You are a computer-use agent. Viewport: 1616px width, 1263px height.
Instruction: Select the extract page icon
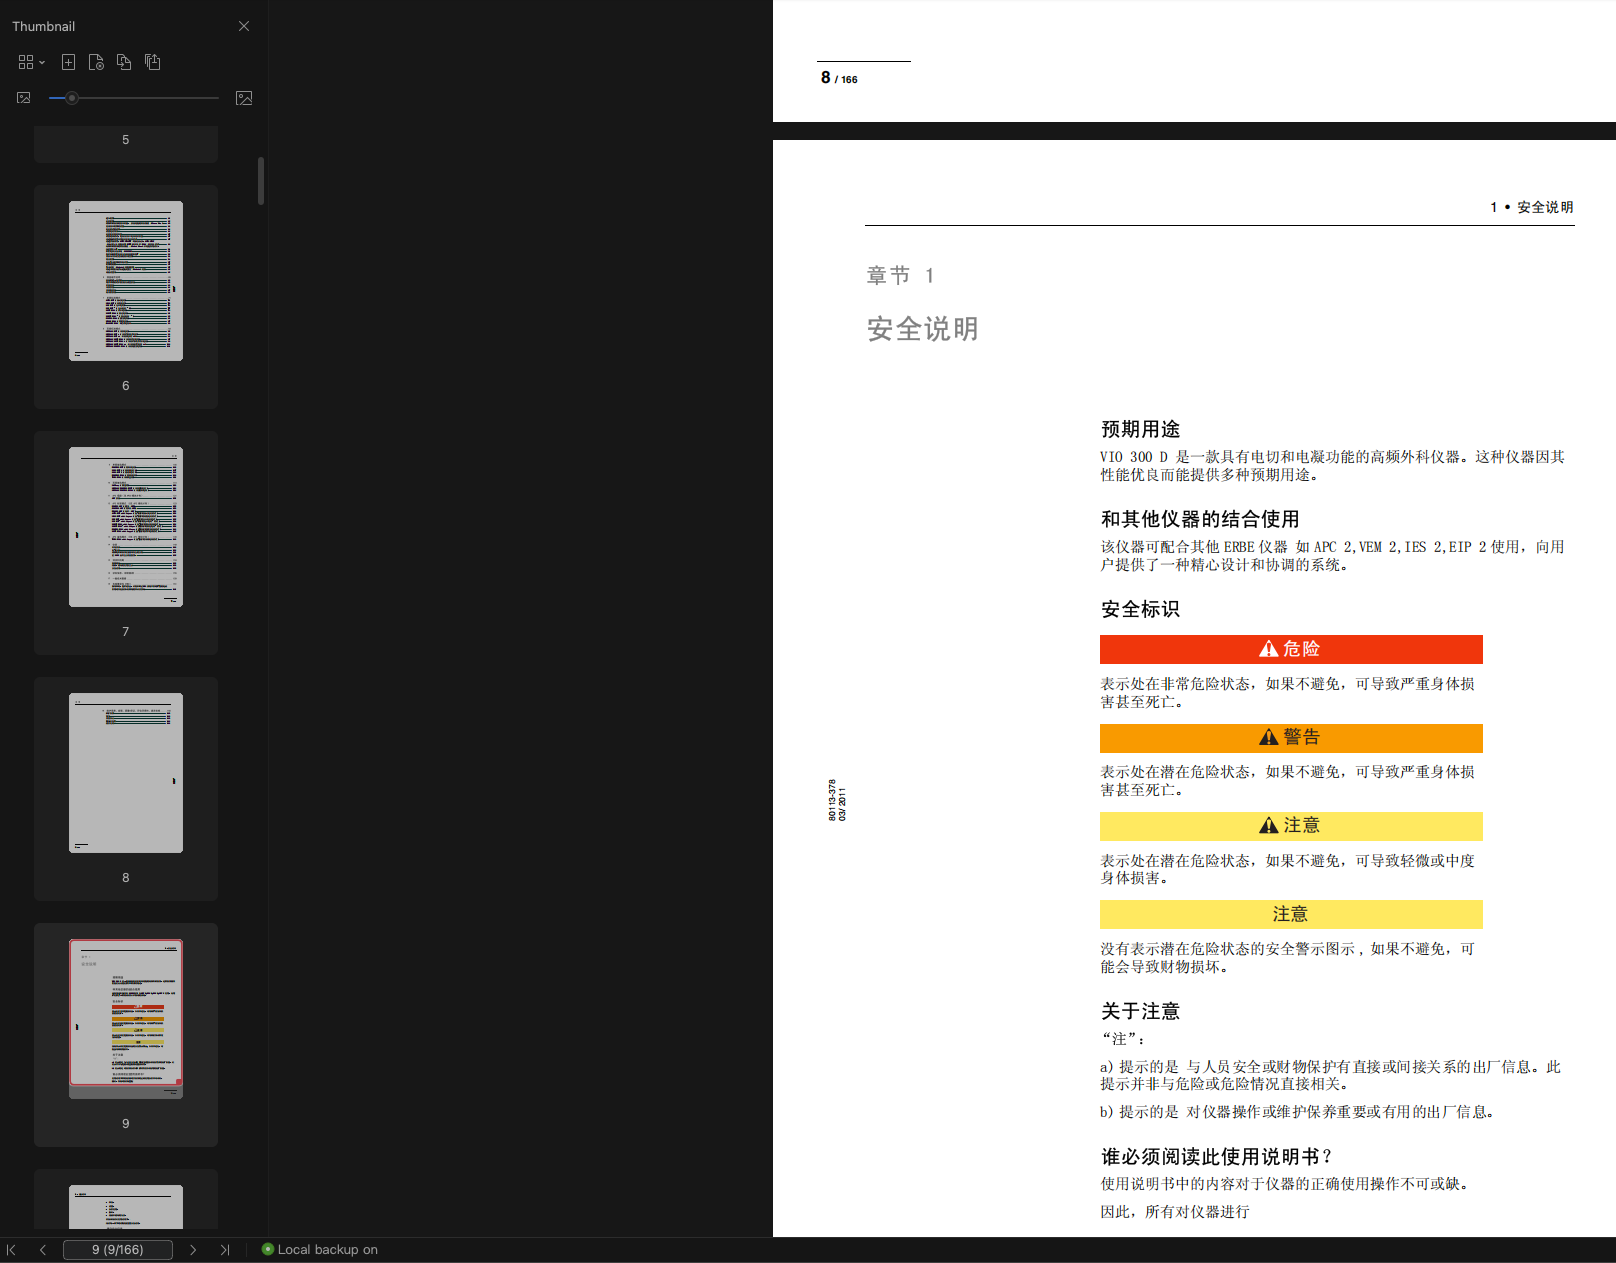coord(96,61)
